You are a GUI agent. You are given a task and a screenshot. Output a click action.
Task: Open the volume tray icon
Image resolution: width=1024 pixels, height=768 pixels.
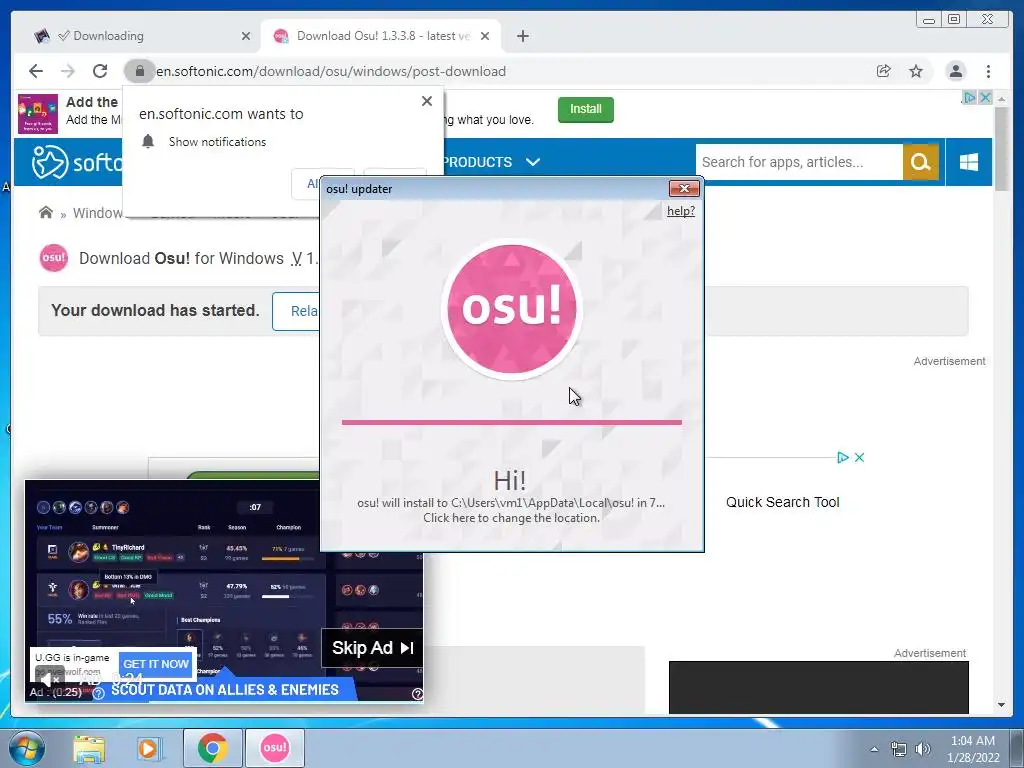tap(922, 749)
